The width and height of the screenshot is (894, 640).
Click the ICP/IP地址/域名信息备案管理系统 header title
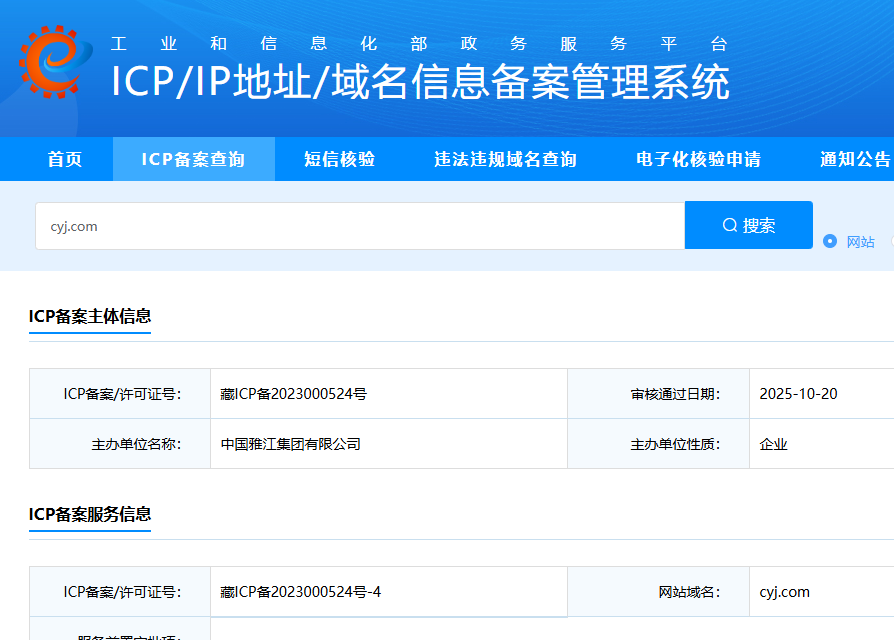420,85
